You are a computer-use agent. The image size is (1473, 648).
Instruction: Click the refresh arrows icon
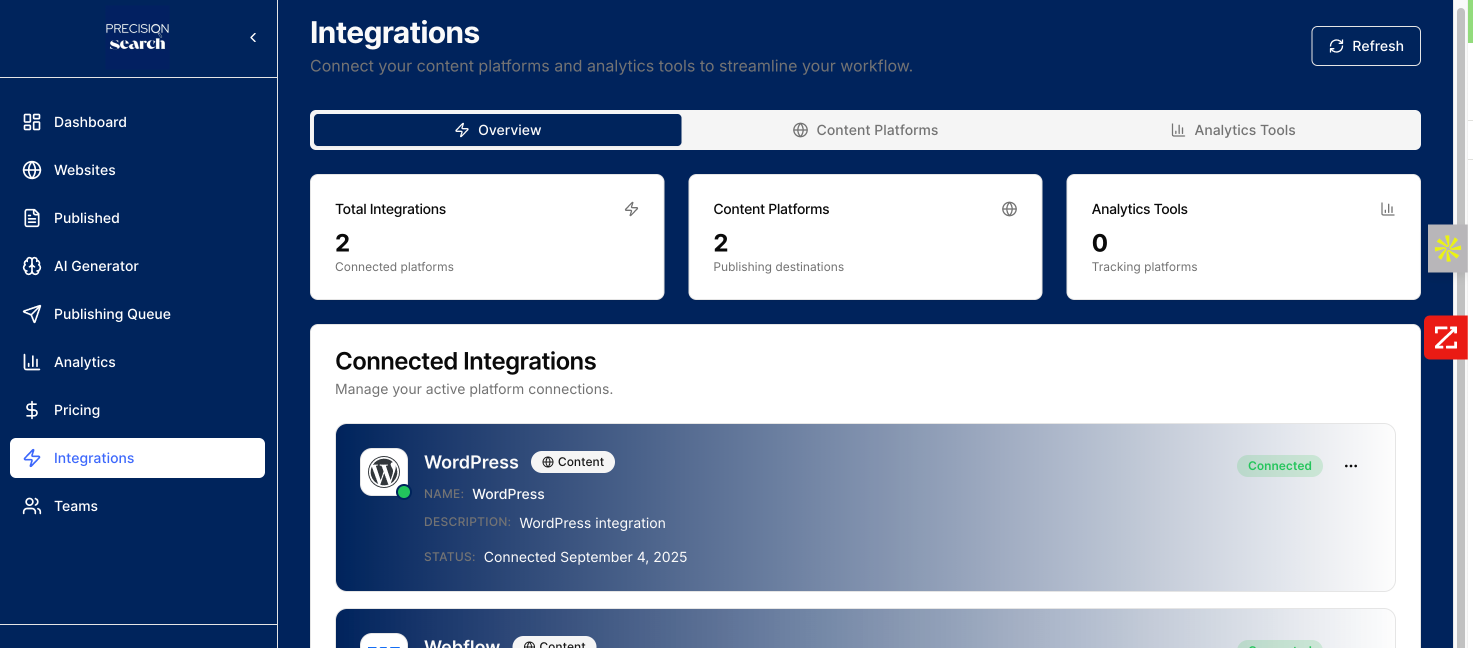tap(1336, 46)
